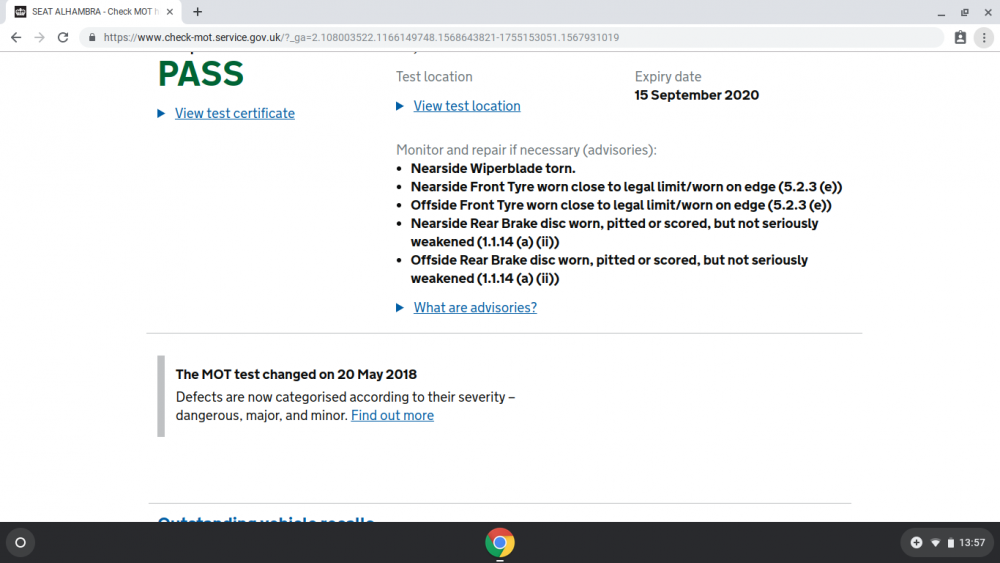Click the battery status icon
This screenshot has width=1000, height=563.
(x=950, y=543)
